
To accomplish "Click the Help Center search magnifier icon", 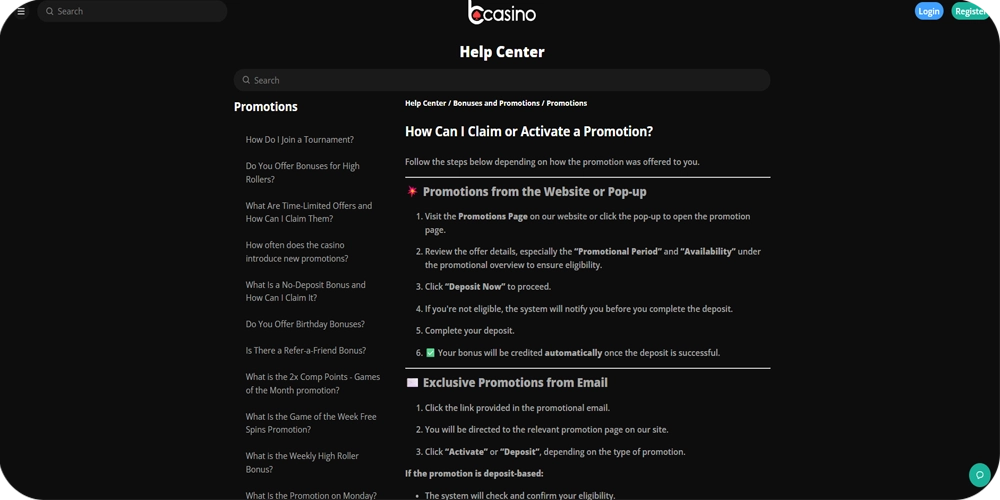I will [x=246, y=80].
